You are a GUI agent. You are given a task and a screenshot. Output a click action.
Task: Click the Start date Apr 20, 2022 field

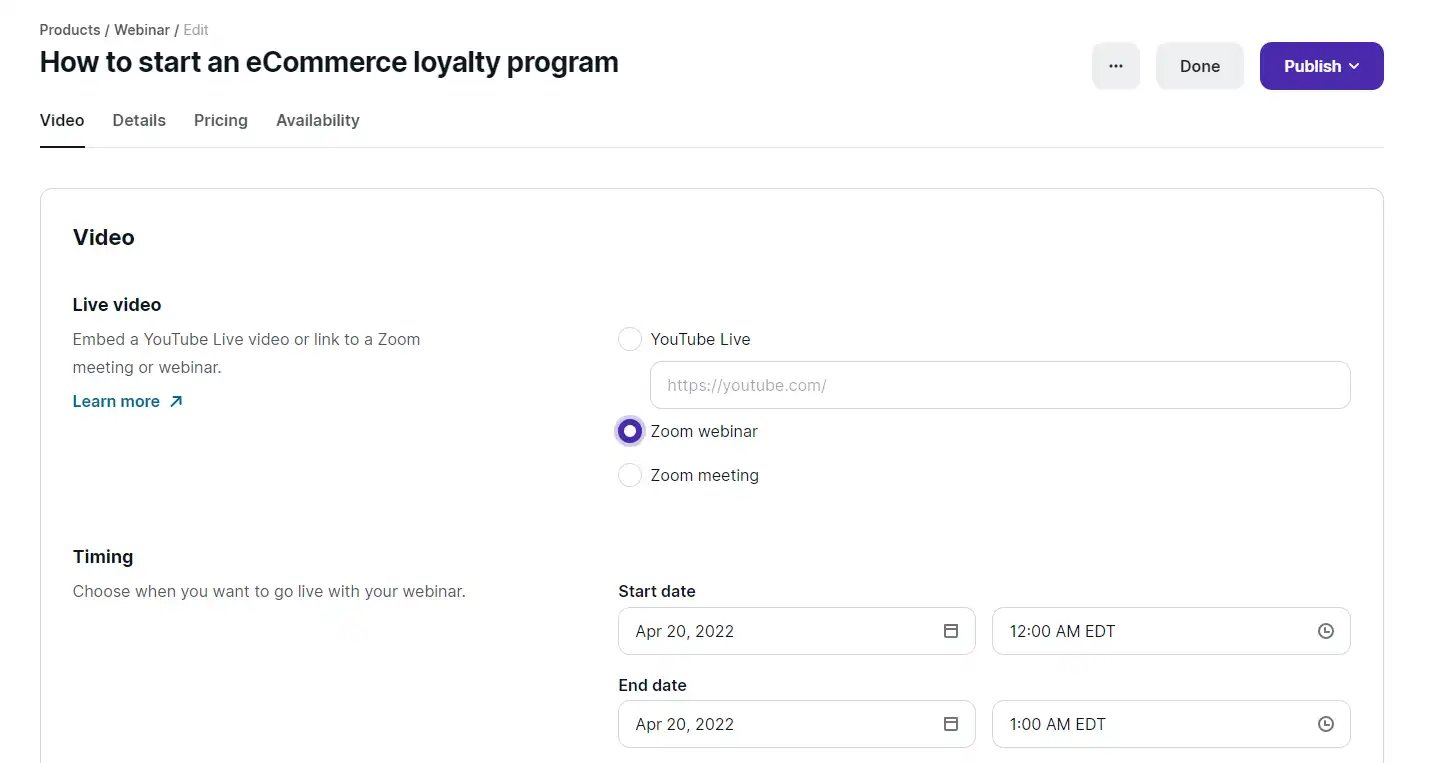click(797, 631)
